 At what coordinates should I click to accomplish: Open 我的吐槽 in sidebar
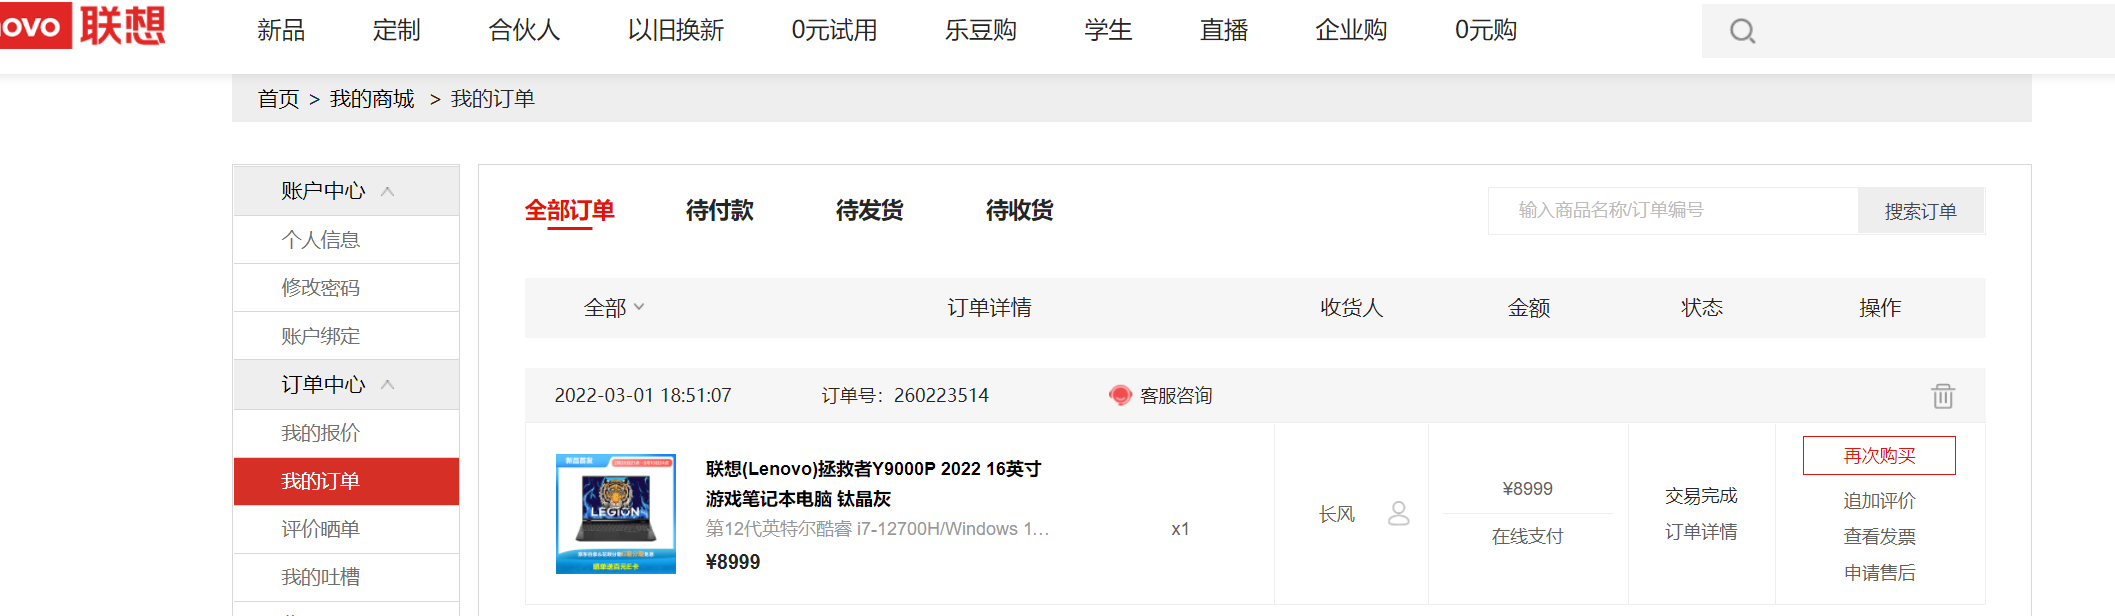click(346, 577)
